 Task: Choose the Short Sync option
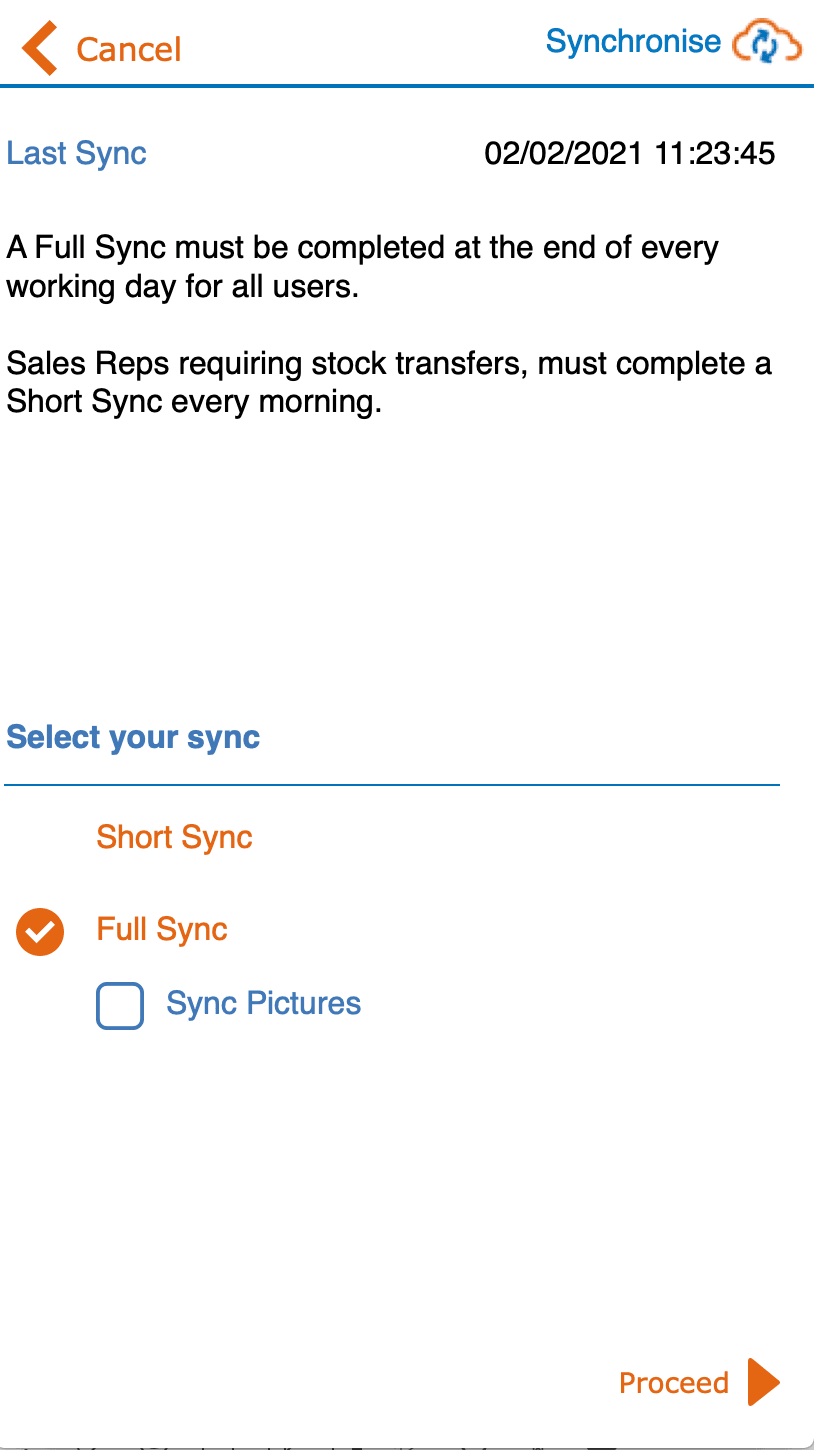(174, 837)
